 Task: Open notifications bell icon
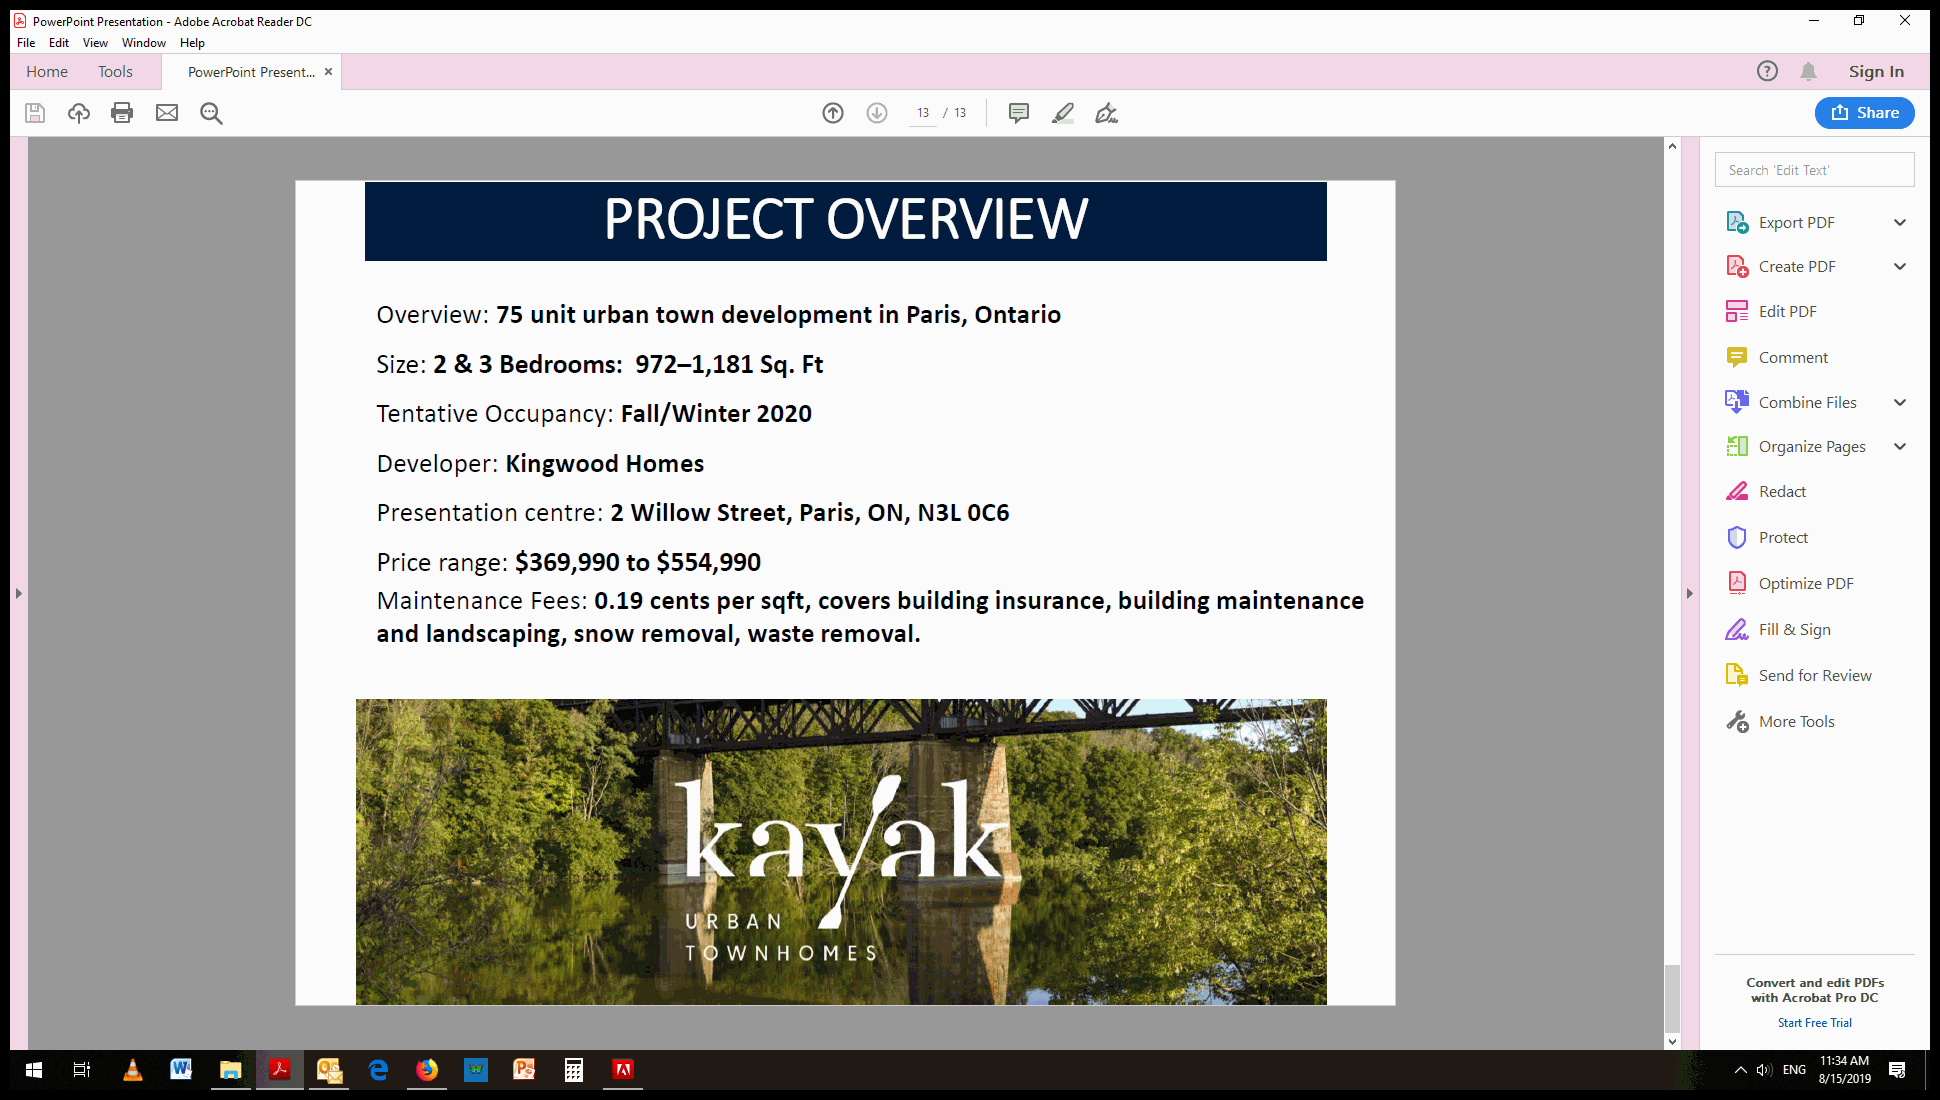(x=1808, y=71)
